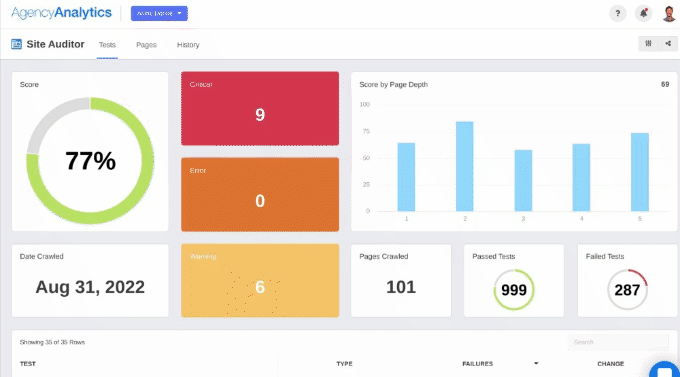Click the AgencyAnalytics logo
The width and height of the screenshot is (680, 377).
point(61,13)
